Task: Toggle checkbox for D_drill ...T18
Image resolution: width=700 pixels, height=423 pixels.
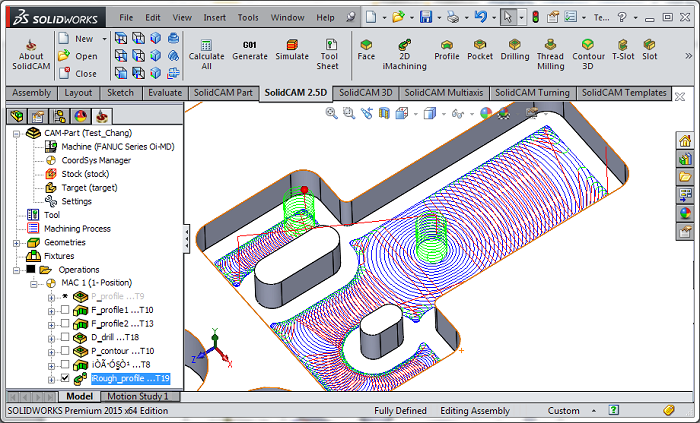Action: click(x=65, y=337)
